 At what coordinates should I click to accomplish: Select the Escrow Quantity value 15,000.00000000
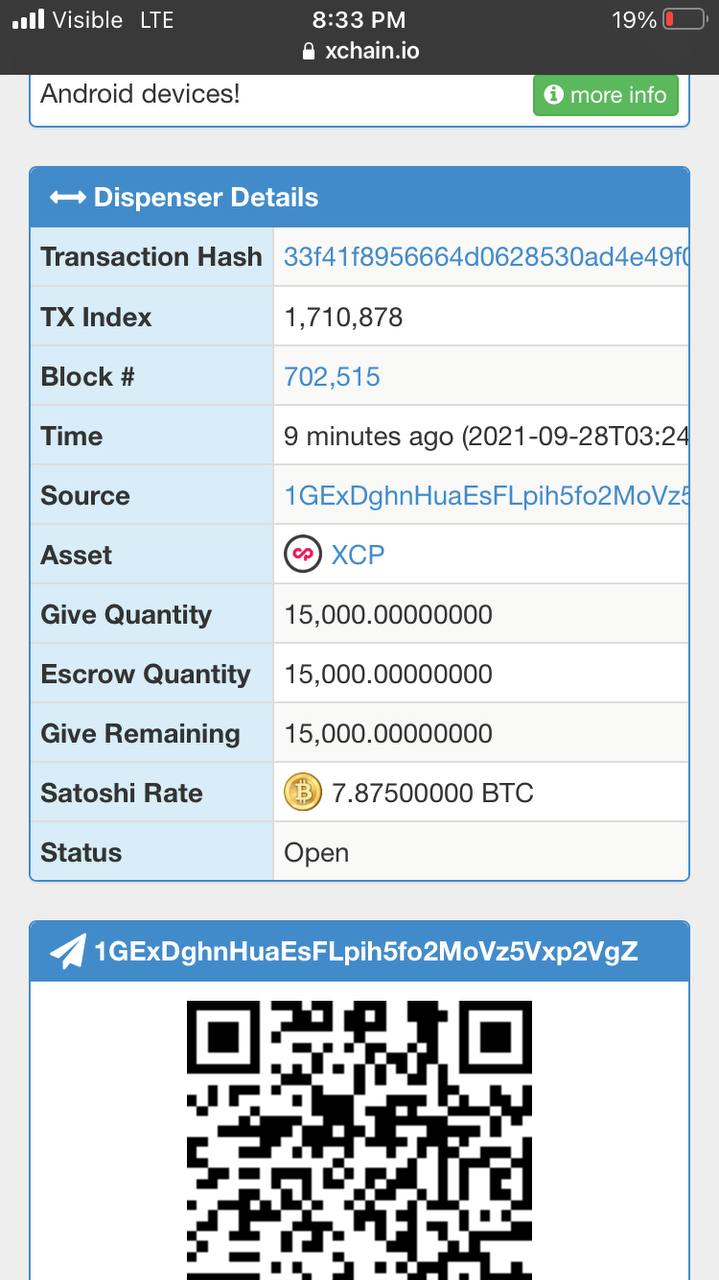pyautogui.click(x=388, y=674)
